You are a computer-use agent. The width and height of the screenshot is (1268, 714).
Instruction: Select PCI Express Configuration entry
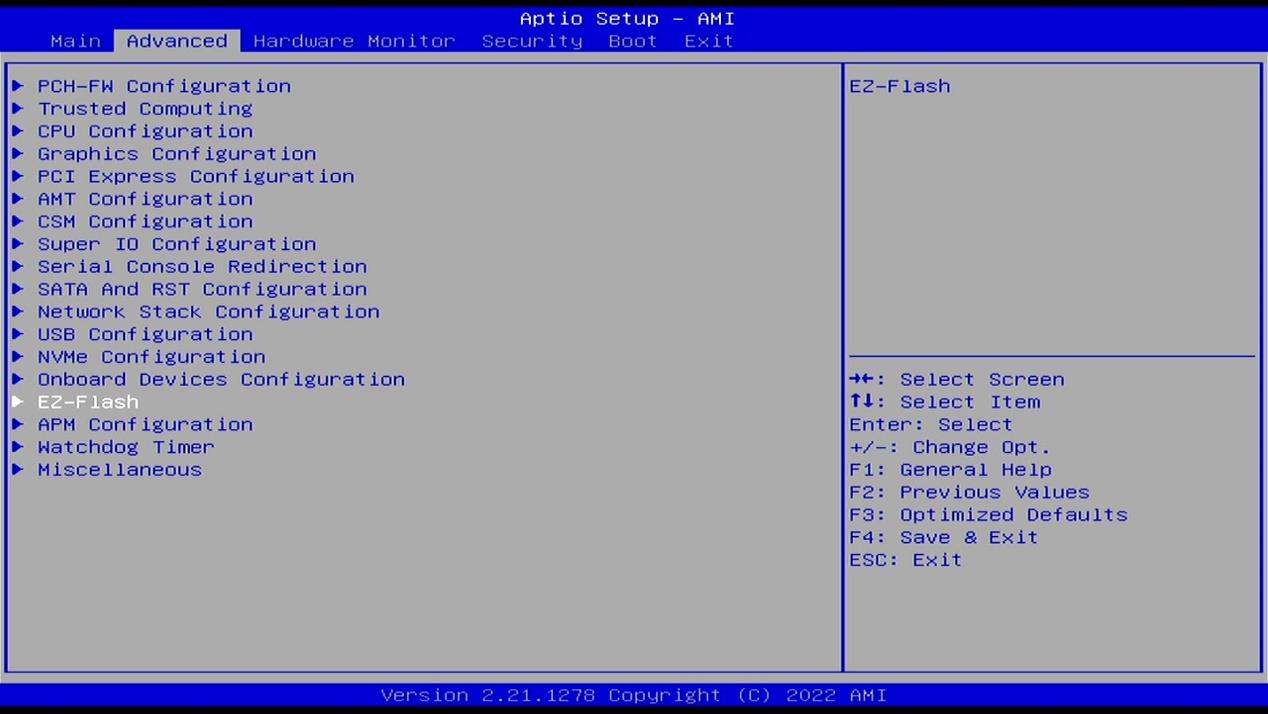tap(195, 176)
